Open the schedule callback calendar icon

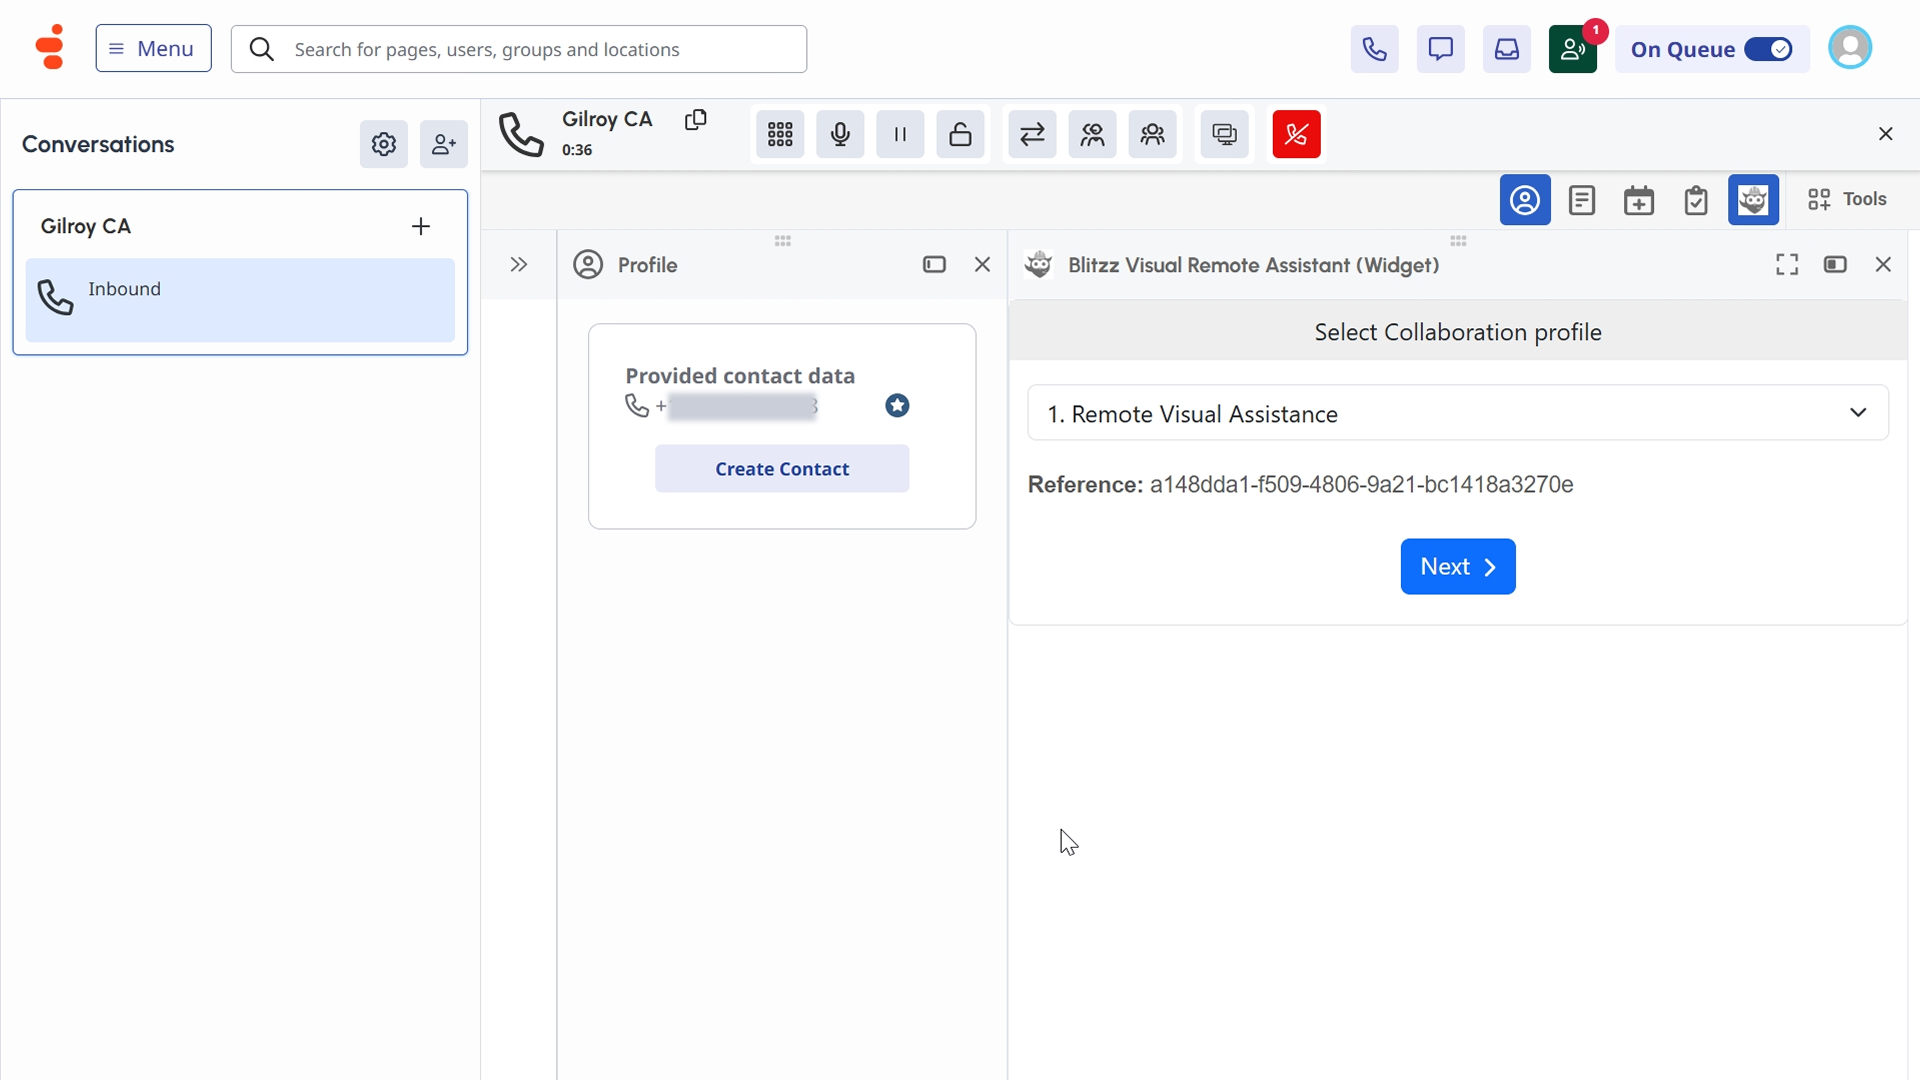click(x=1638, y=200)
